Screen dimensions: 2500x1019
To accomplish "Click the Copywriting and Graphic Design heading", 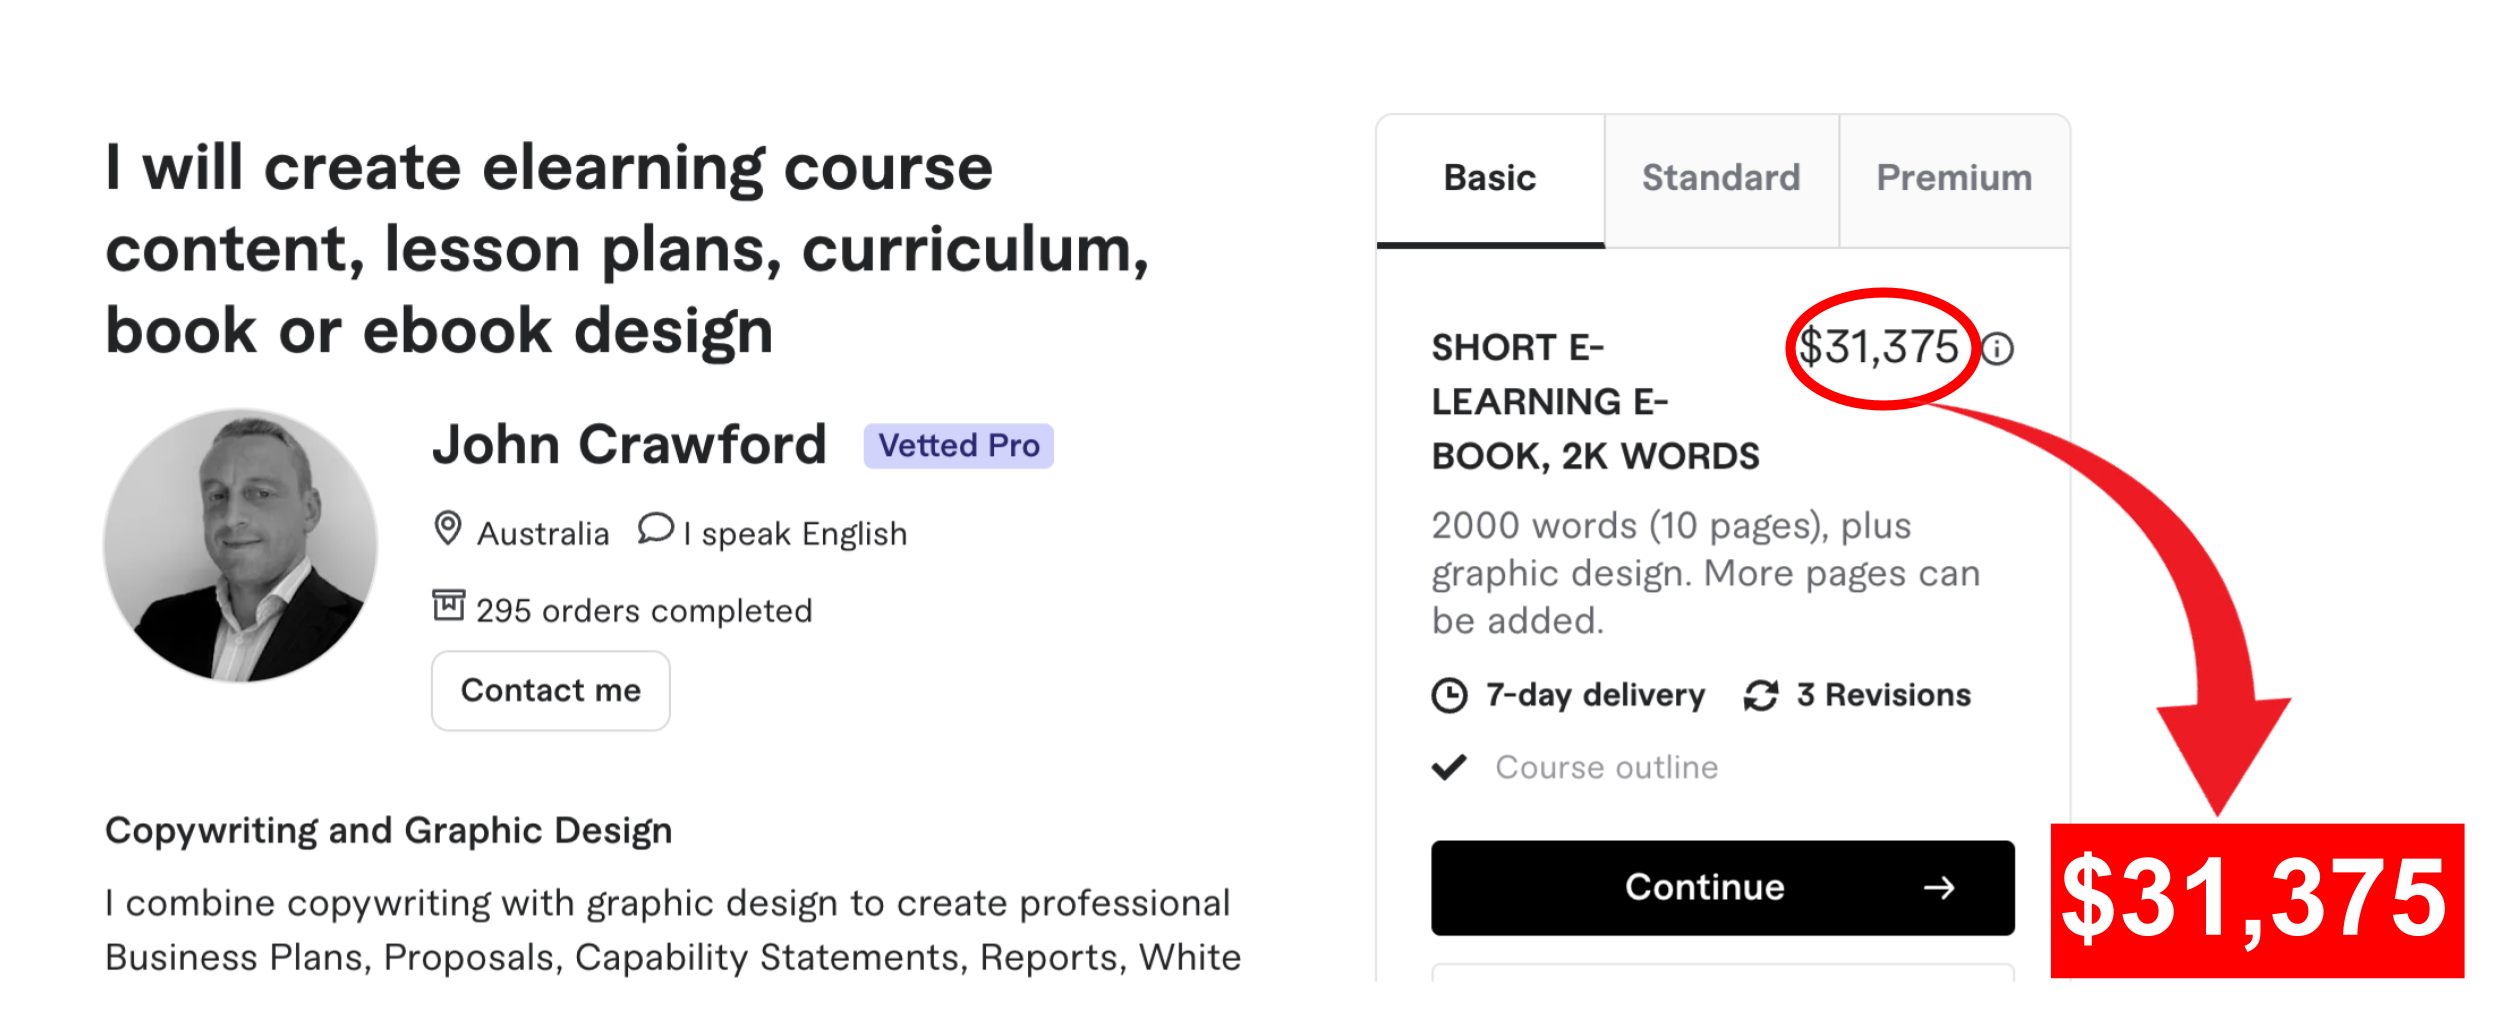I will point(389,831).
